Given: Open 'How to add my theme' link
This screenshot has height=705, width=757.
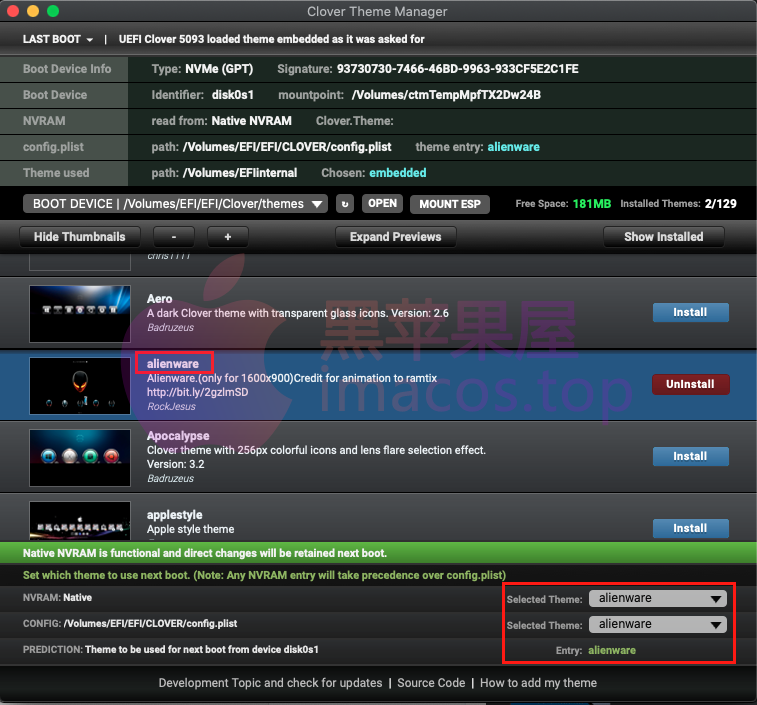Looking at the screenshot, I should point(538,683).
